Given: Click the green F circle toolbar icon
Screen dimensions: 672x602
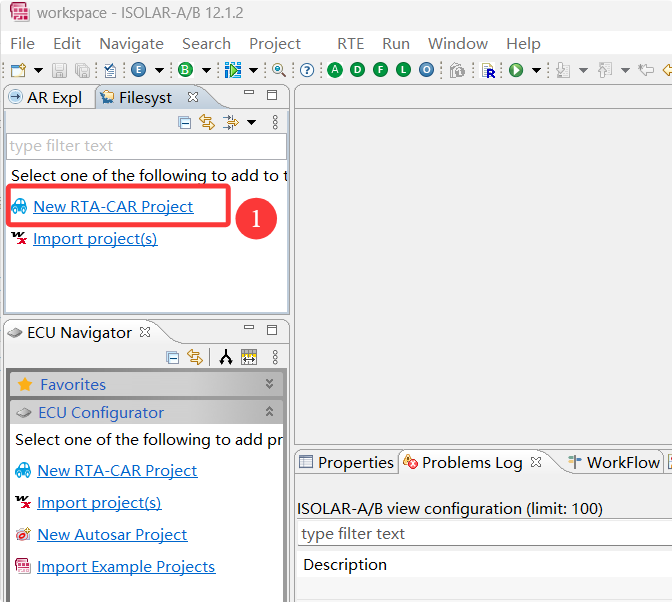Looking at the screenshot, I should click(x=381, y=70).
